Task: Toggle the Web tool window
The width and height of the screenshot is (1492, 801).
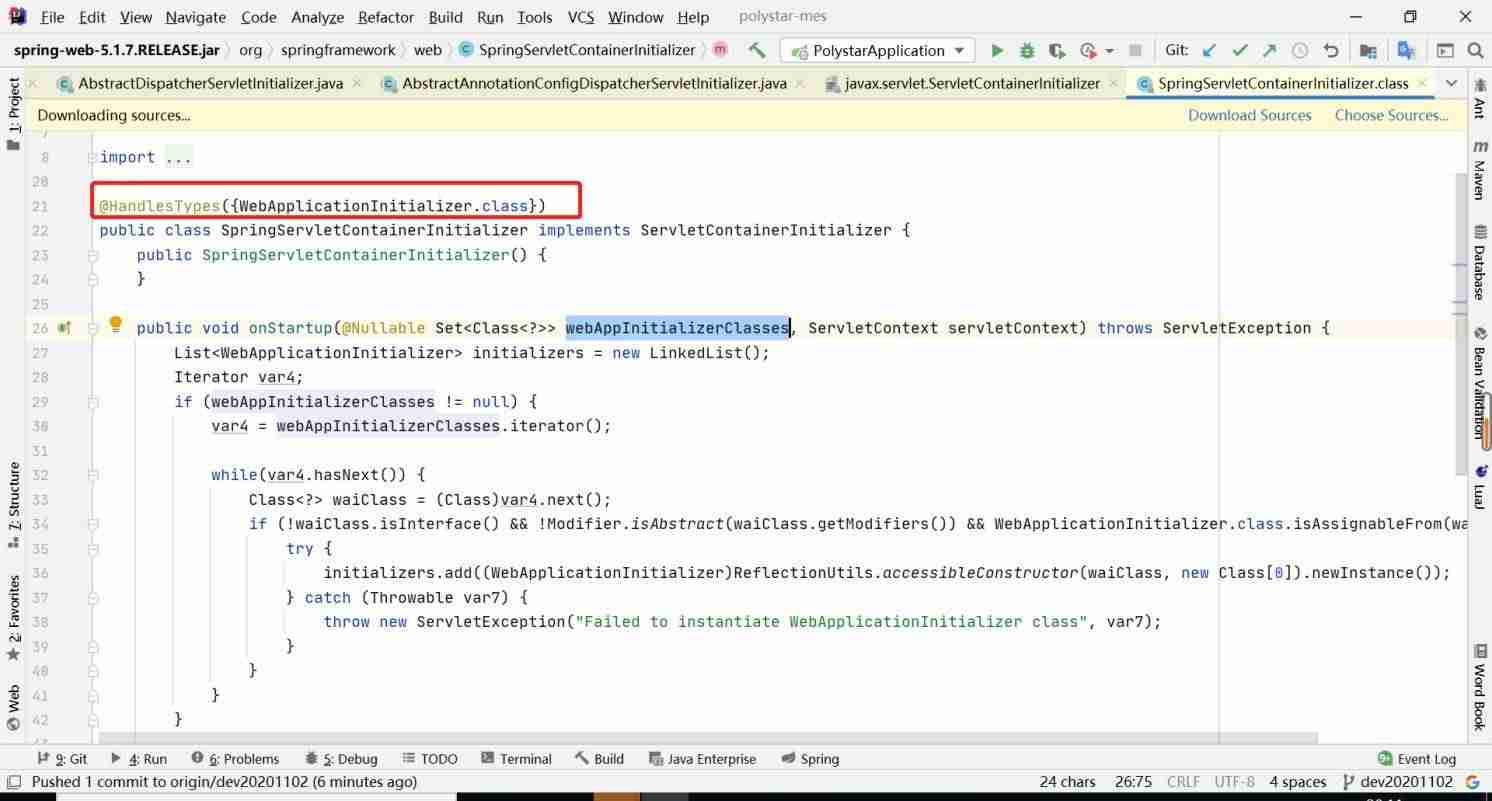Action: (x=13, y=708)
